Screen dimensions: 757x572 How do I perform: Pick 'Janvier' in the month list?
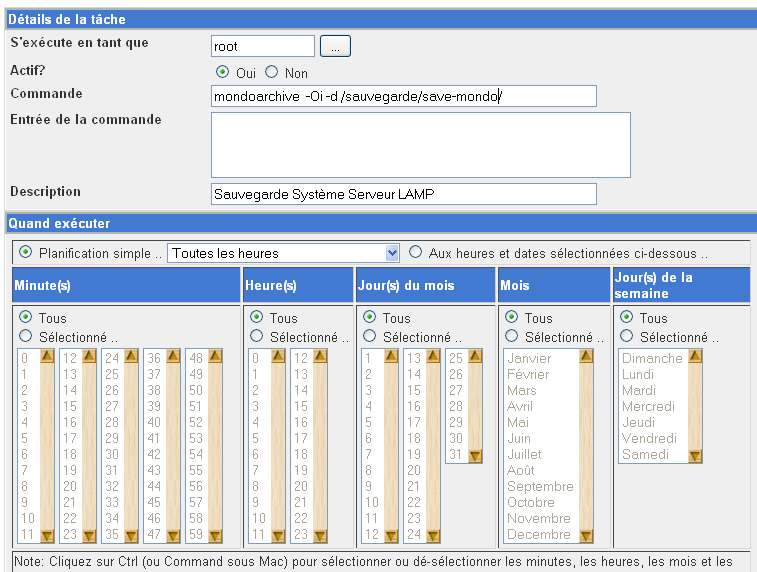[x=529, y=358]
